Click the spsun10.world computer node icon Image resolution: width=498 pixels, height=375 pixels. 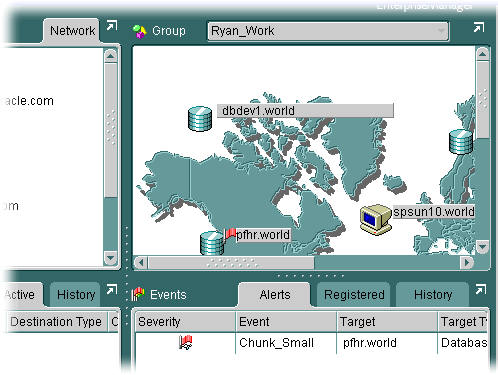[x=375, y=220]
